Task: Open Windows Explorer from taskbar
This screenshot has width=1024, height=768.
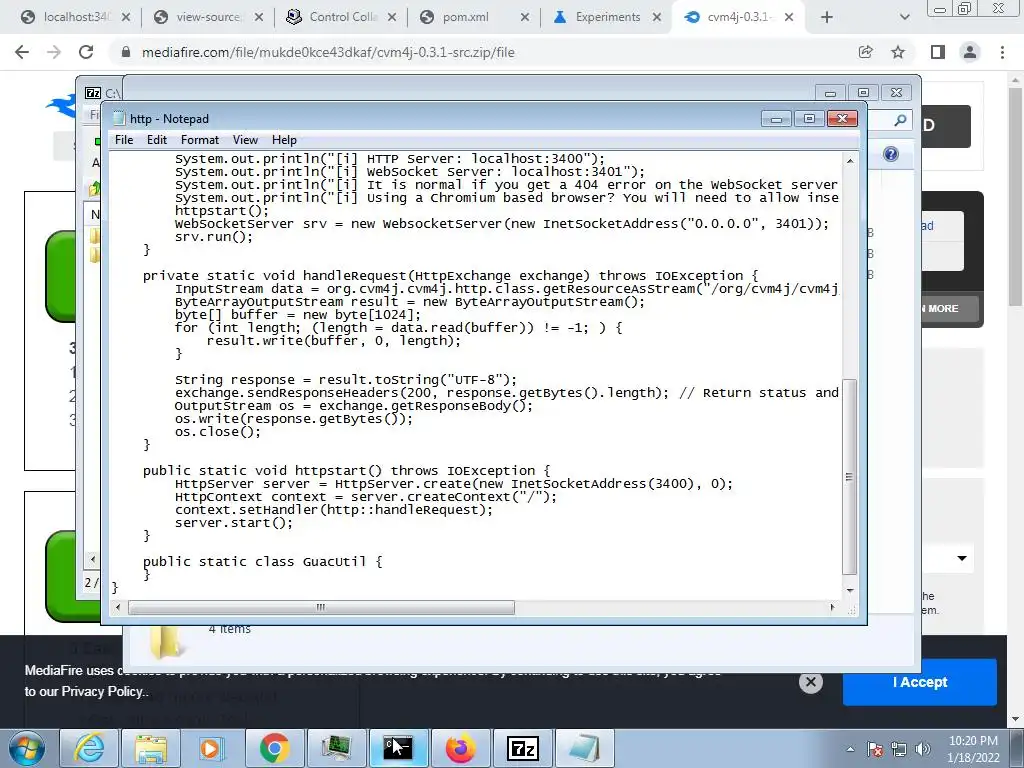Action: click(151, 748)
